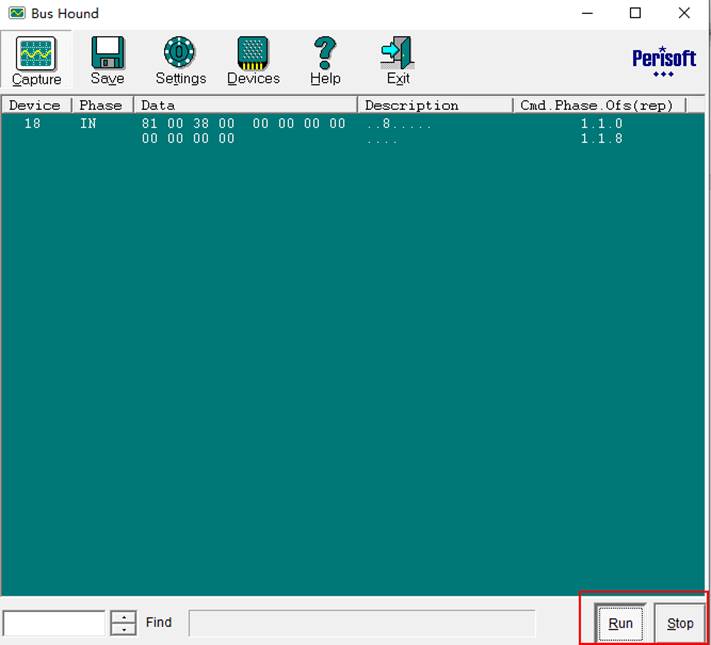Click the Device column header
Image resolution: width=711 pixels, height=645 pixels.
[37, 105]
